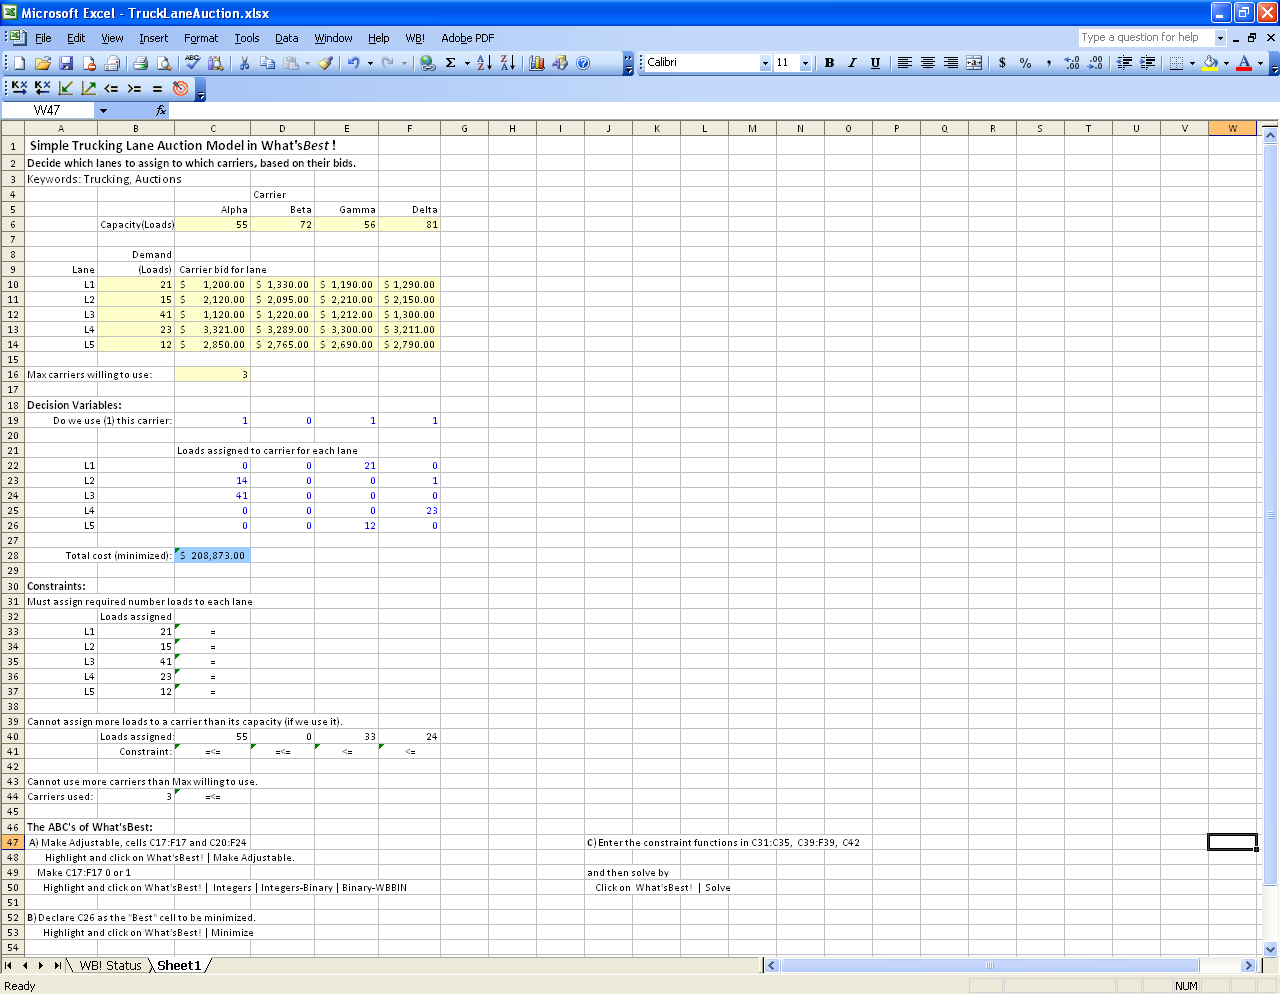Viewport: 1280px width, 994px height.
Task: Open Excel Help question mark icon
Action: (x=583, y=63)
